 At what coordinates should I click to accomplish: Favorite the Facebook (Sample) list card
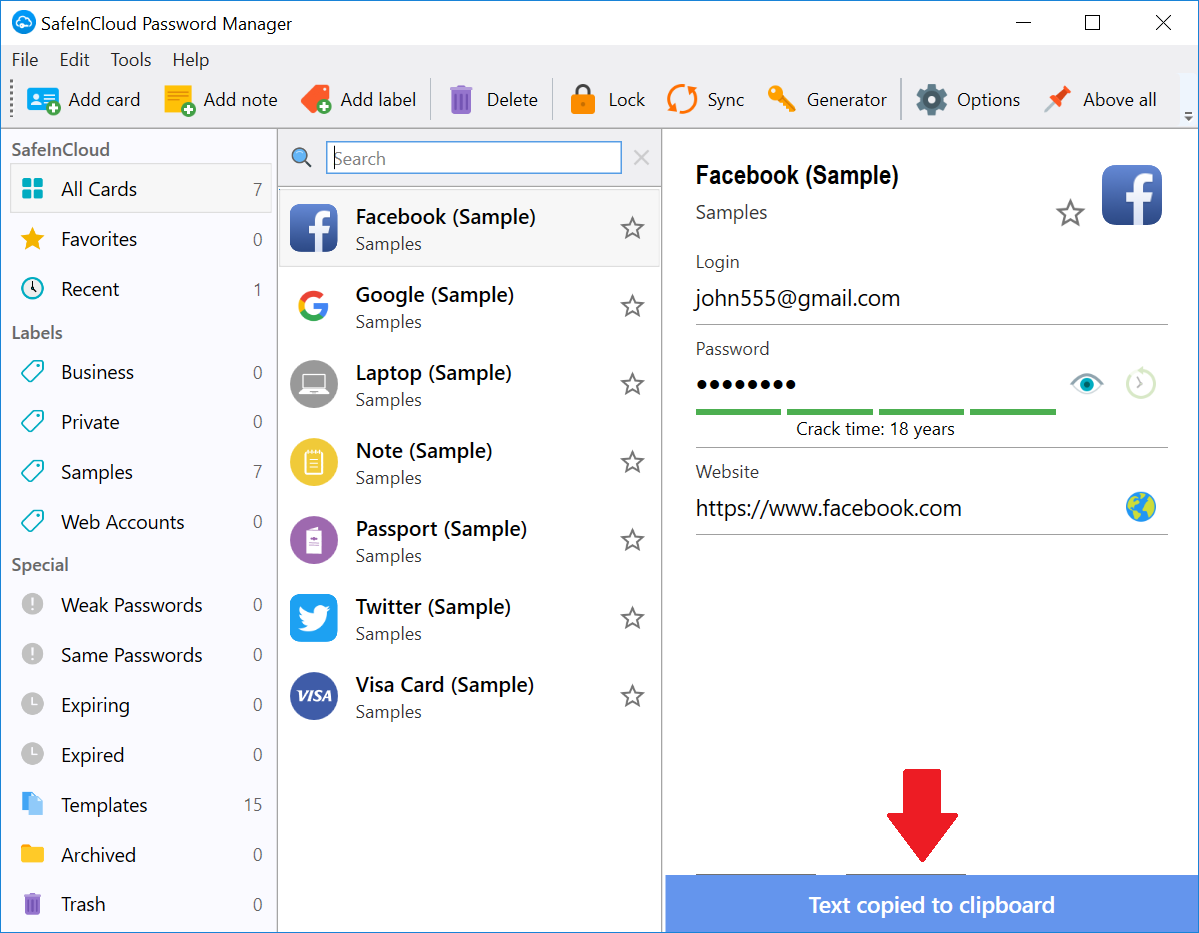pyautogui.click(x=632, y=228)
